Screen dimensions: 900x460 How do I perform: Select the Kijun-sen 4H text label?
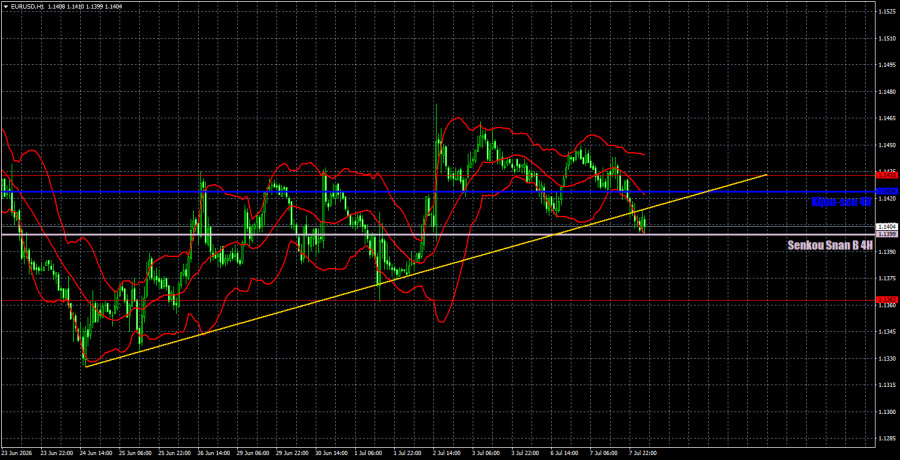pyautogui.click(x=841, y=202)
